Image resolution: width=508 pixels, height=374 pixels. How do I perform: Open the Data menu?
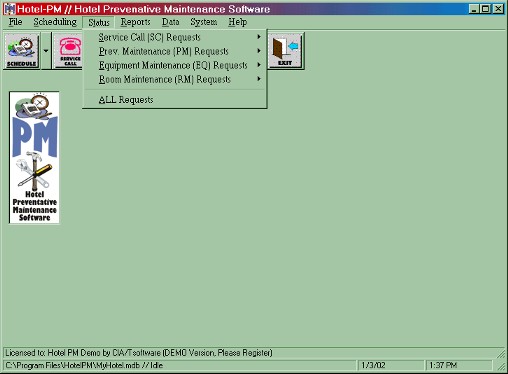coord(170,22)
